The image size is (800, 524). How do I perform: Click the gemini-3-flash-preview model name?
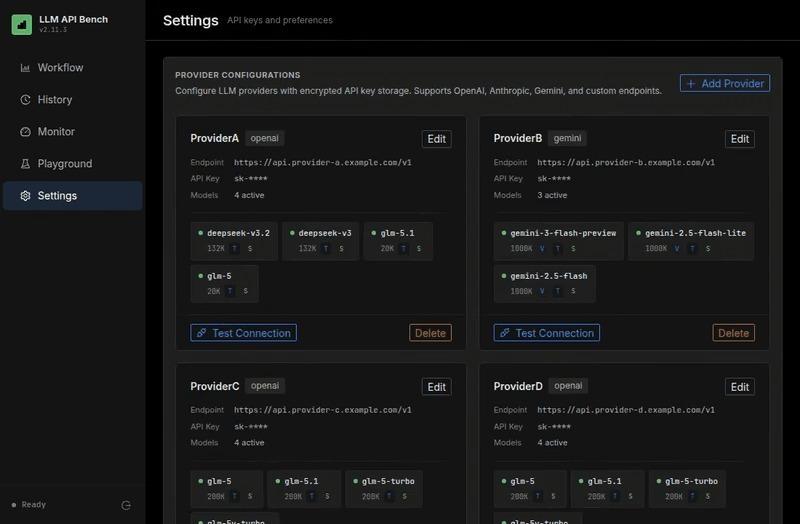[x=563, y=233]
